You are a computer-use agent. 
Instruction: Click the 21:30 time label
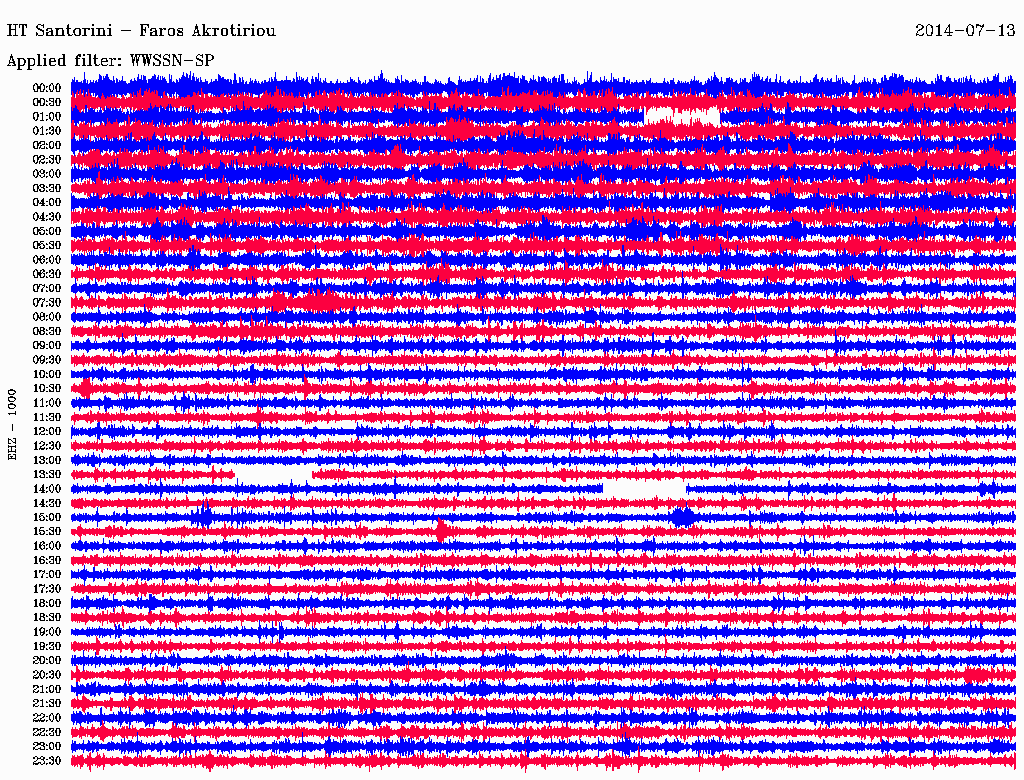coord(46,704)
